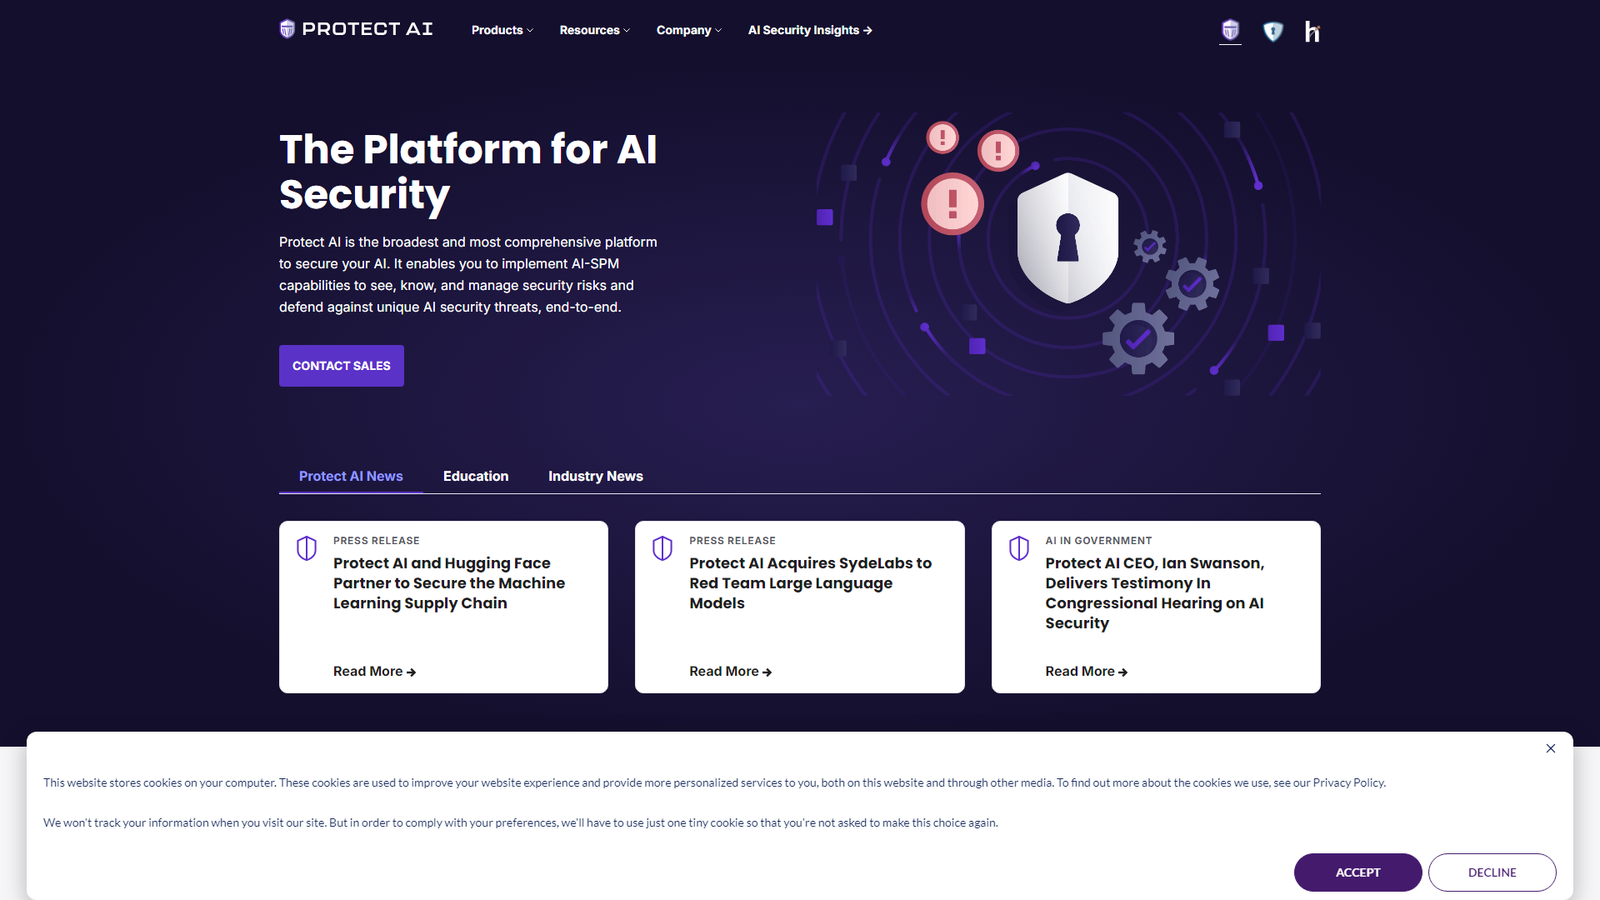Close the cookie banner with the X

(x=1550, y=748)
